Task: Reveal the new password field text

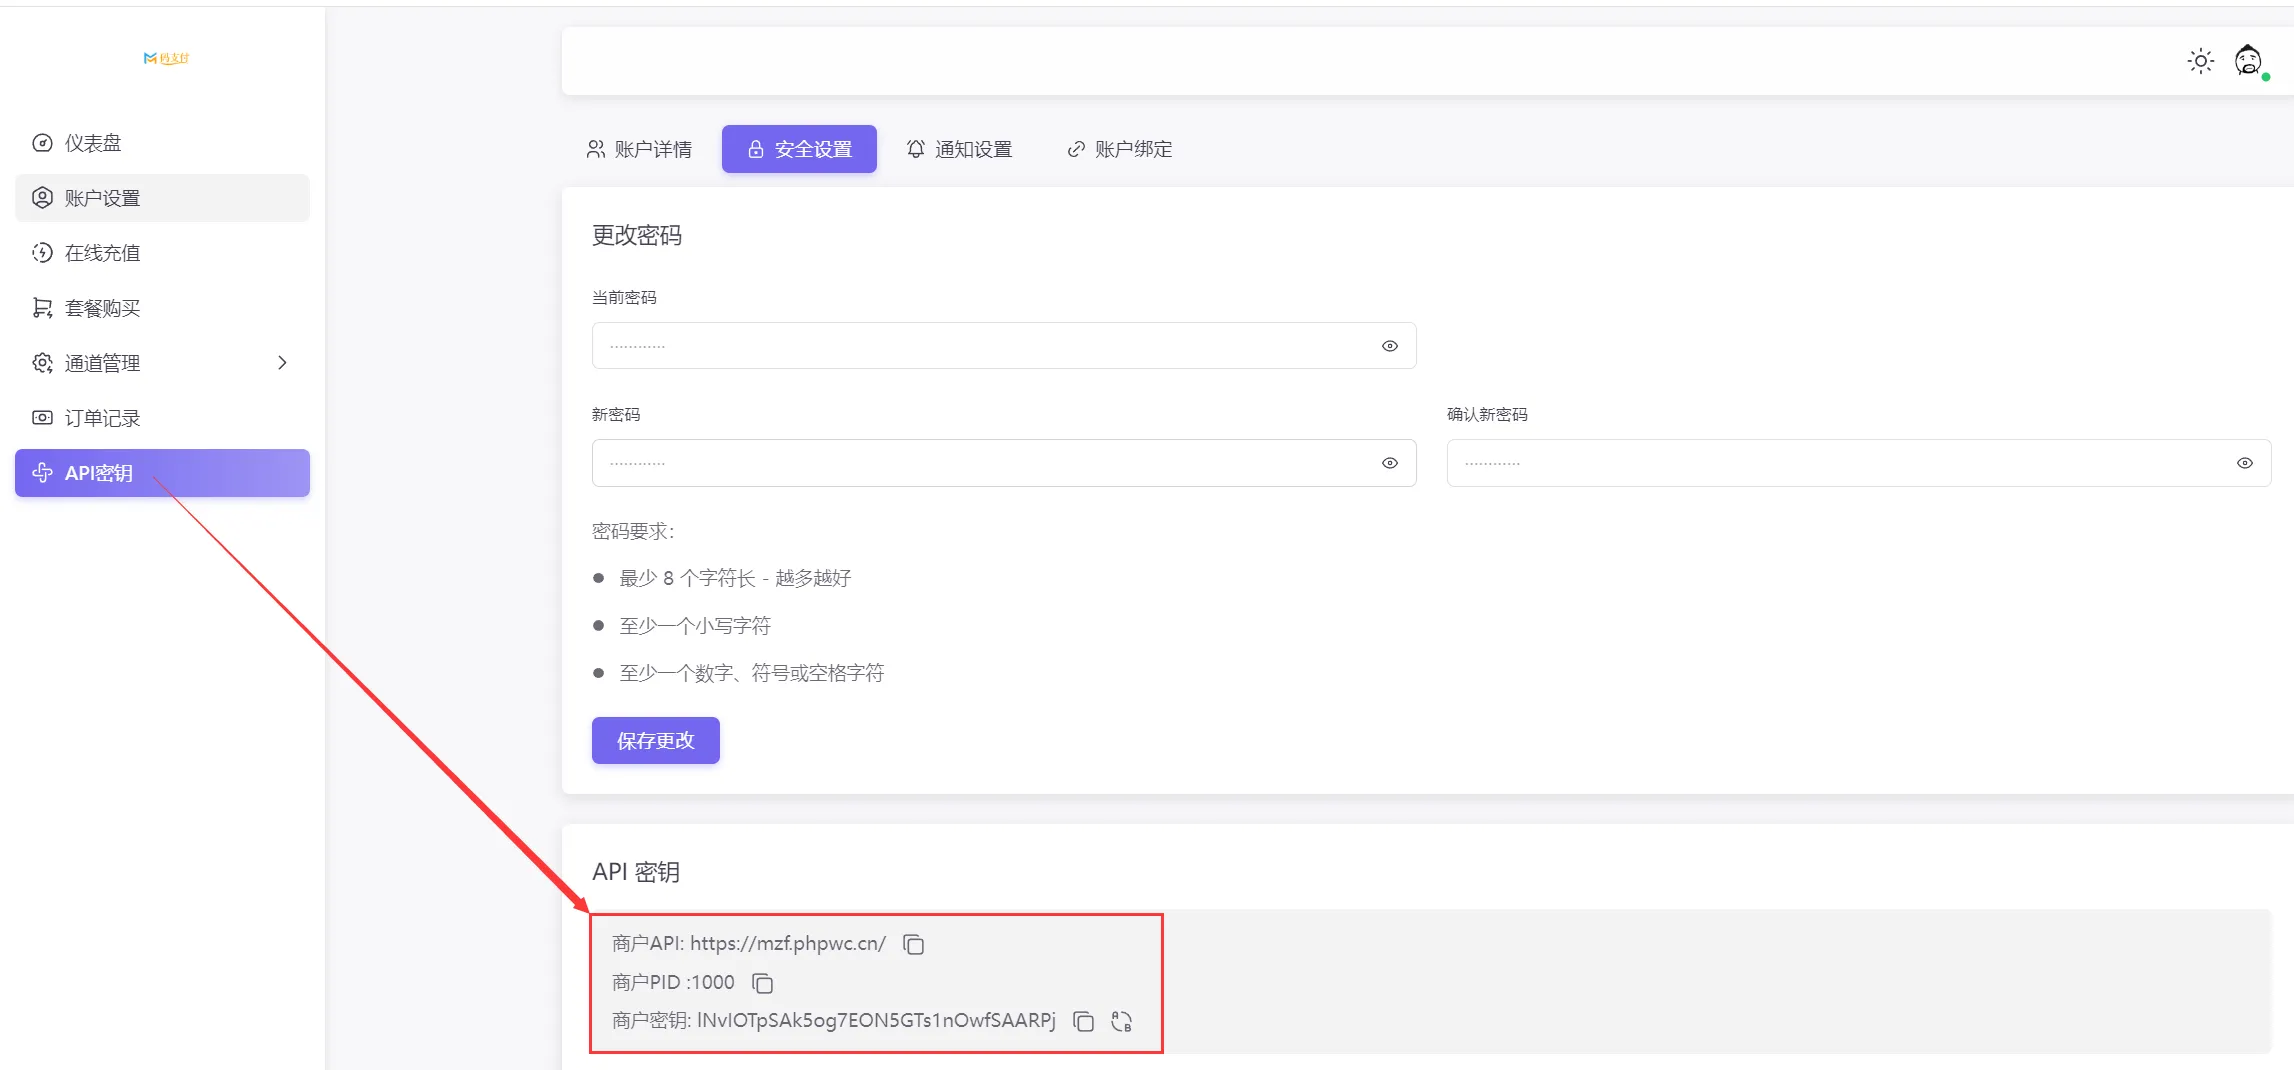Action: (x=1389, y=463)
